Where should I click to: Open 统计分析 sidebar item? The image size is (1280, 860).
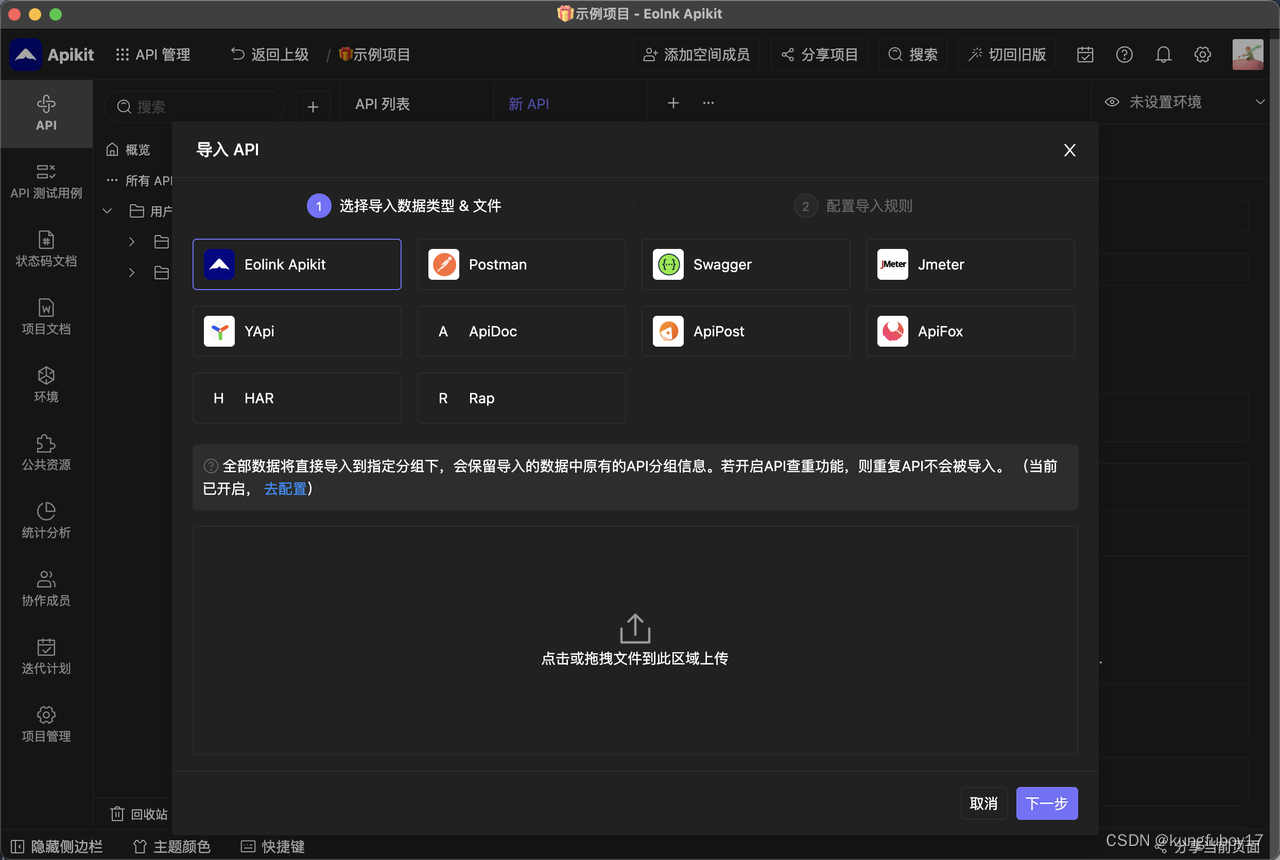[x=46, y=521]
